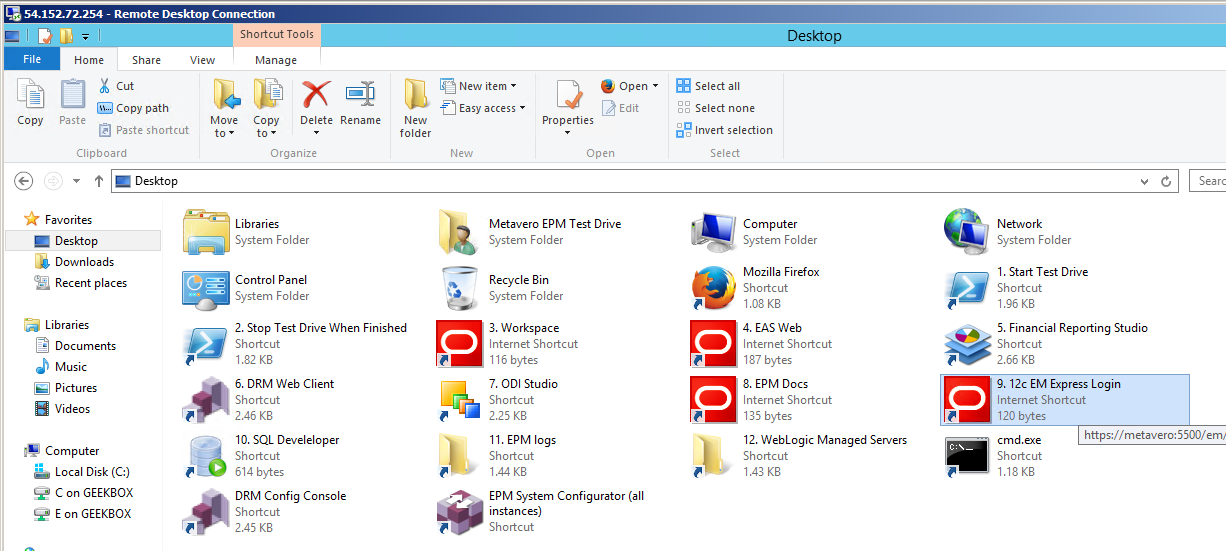Open E on GEEKBOX drive
Image resolution: width=1226 pixels, height=551 pixels.
[x=83, y=514]
